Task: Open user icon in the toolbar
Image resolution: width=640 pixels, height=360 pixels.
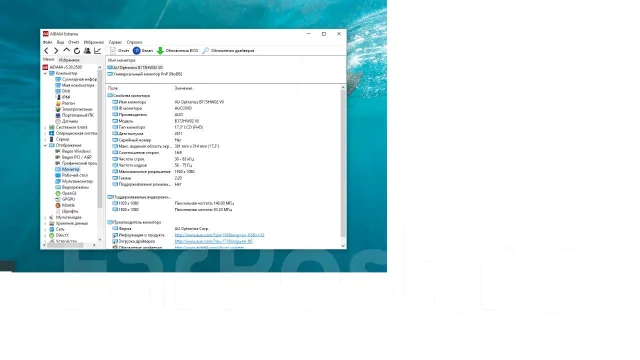Action: (87, 51)
